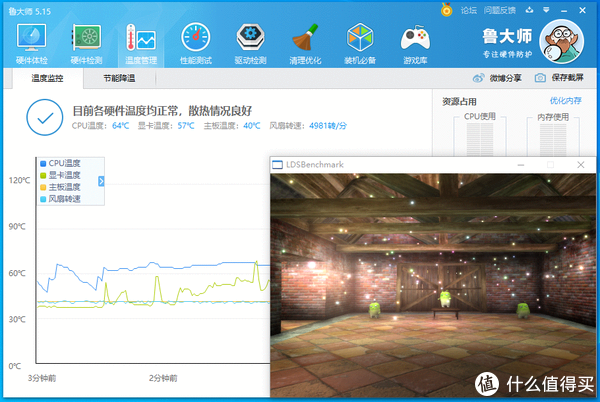Switch to 温度监控 tab
The width and height of the screenshot is (600, 402).
[47, 78]
